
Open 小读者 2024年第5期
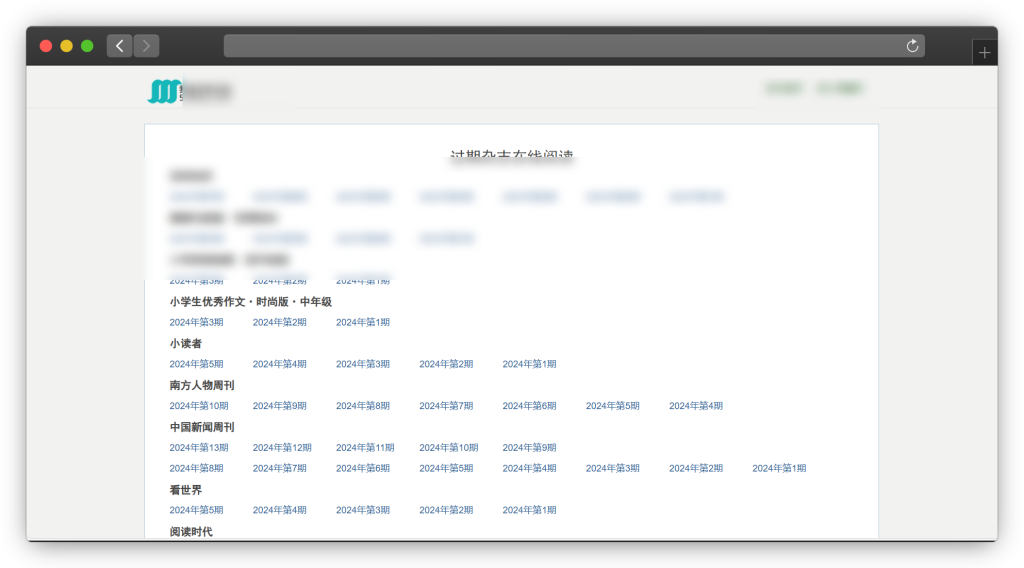click(x=196, y=364)
